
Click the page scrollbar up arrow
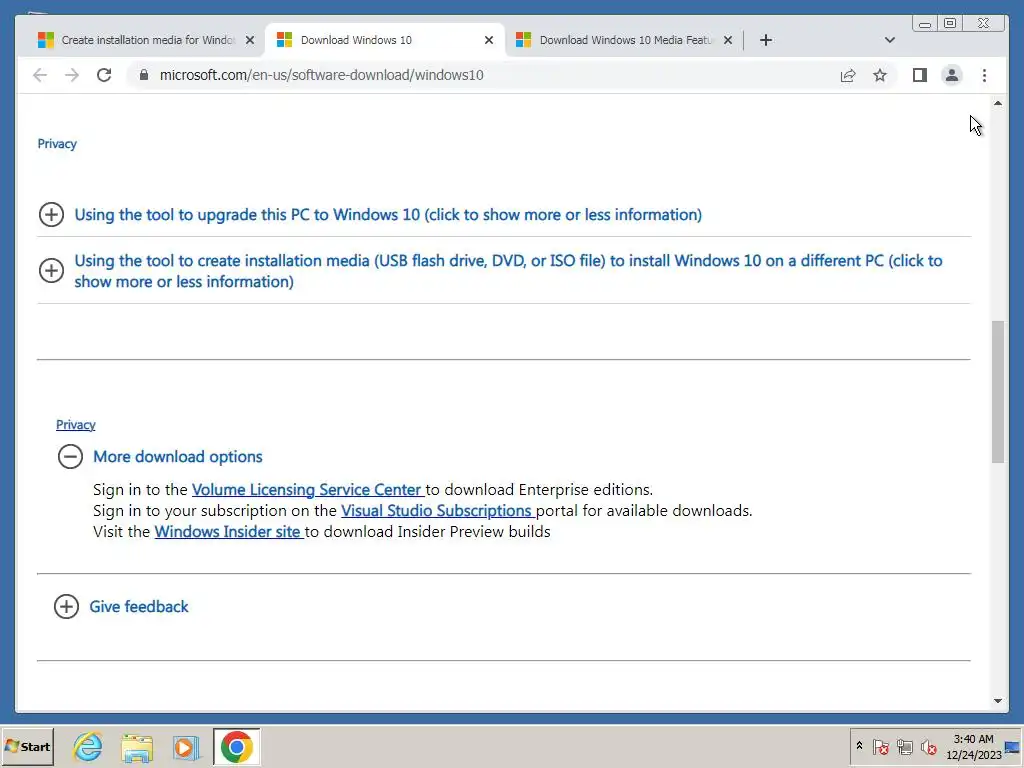(x=997, y=103)
